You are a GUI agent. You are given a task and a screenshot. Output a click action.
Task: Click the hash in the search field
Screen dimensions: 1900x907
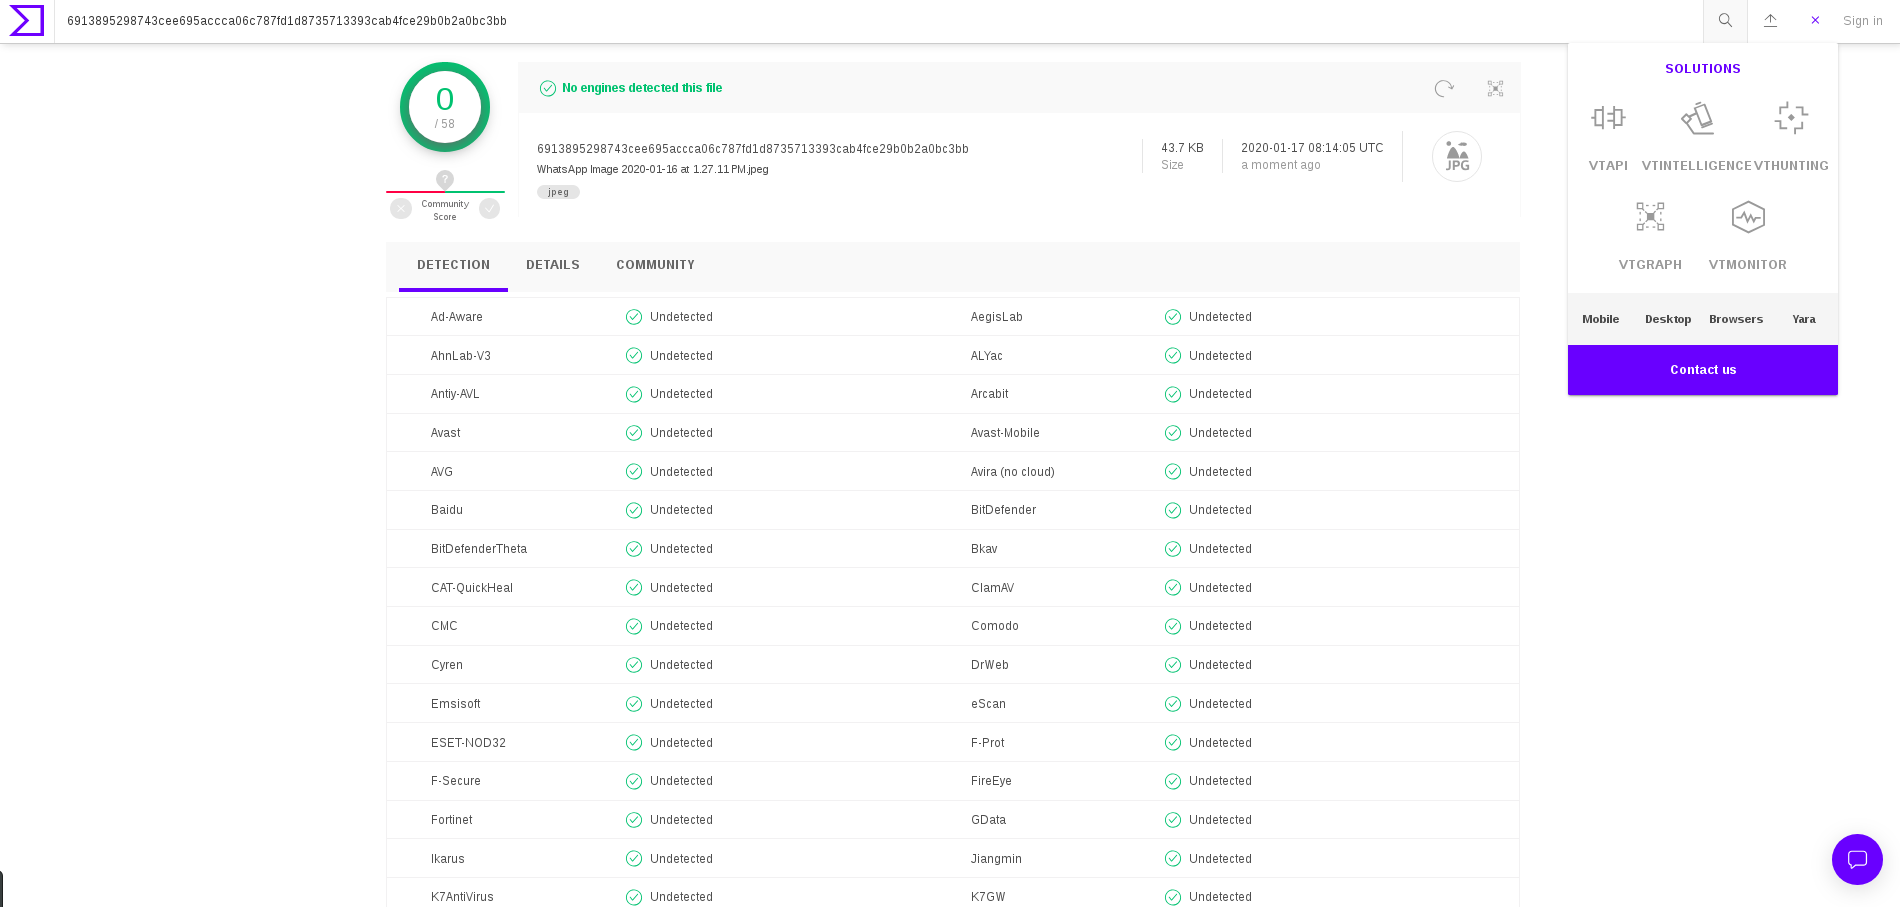coord(287,21)
